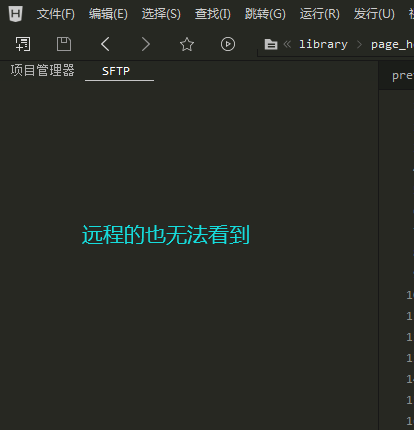Open the 编辑(E) menu
414x430 pixels.
pos(108,14)
